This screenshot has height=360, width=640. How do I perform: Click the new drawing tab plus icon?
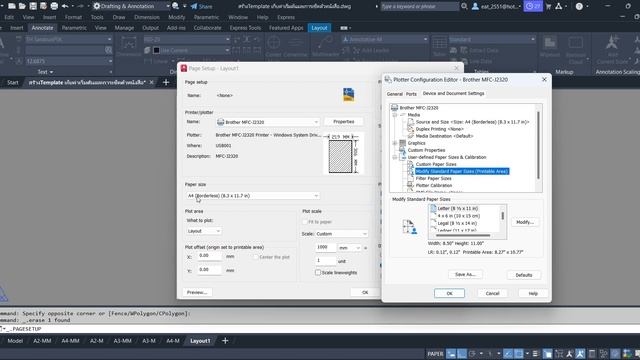tap(166, 82)
